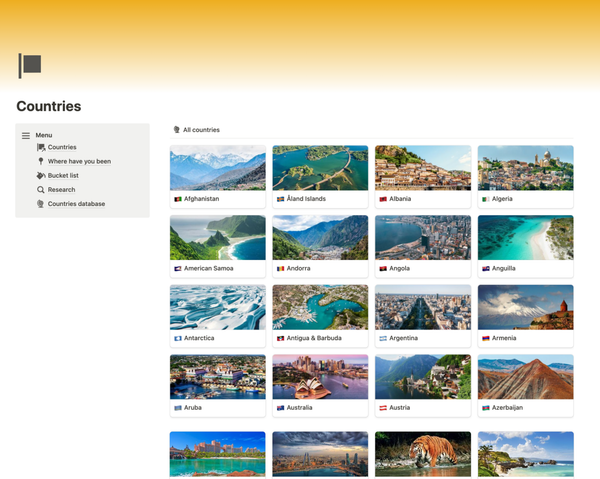
Task: Click the Aruba flag icon
Action: [178, 408]
